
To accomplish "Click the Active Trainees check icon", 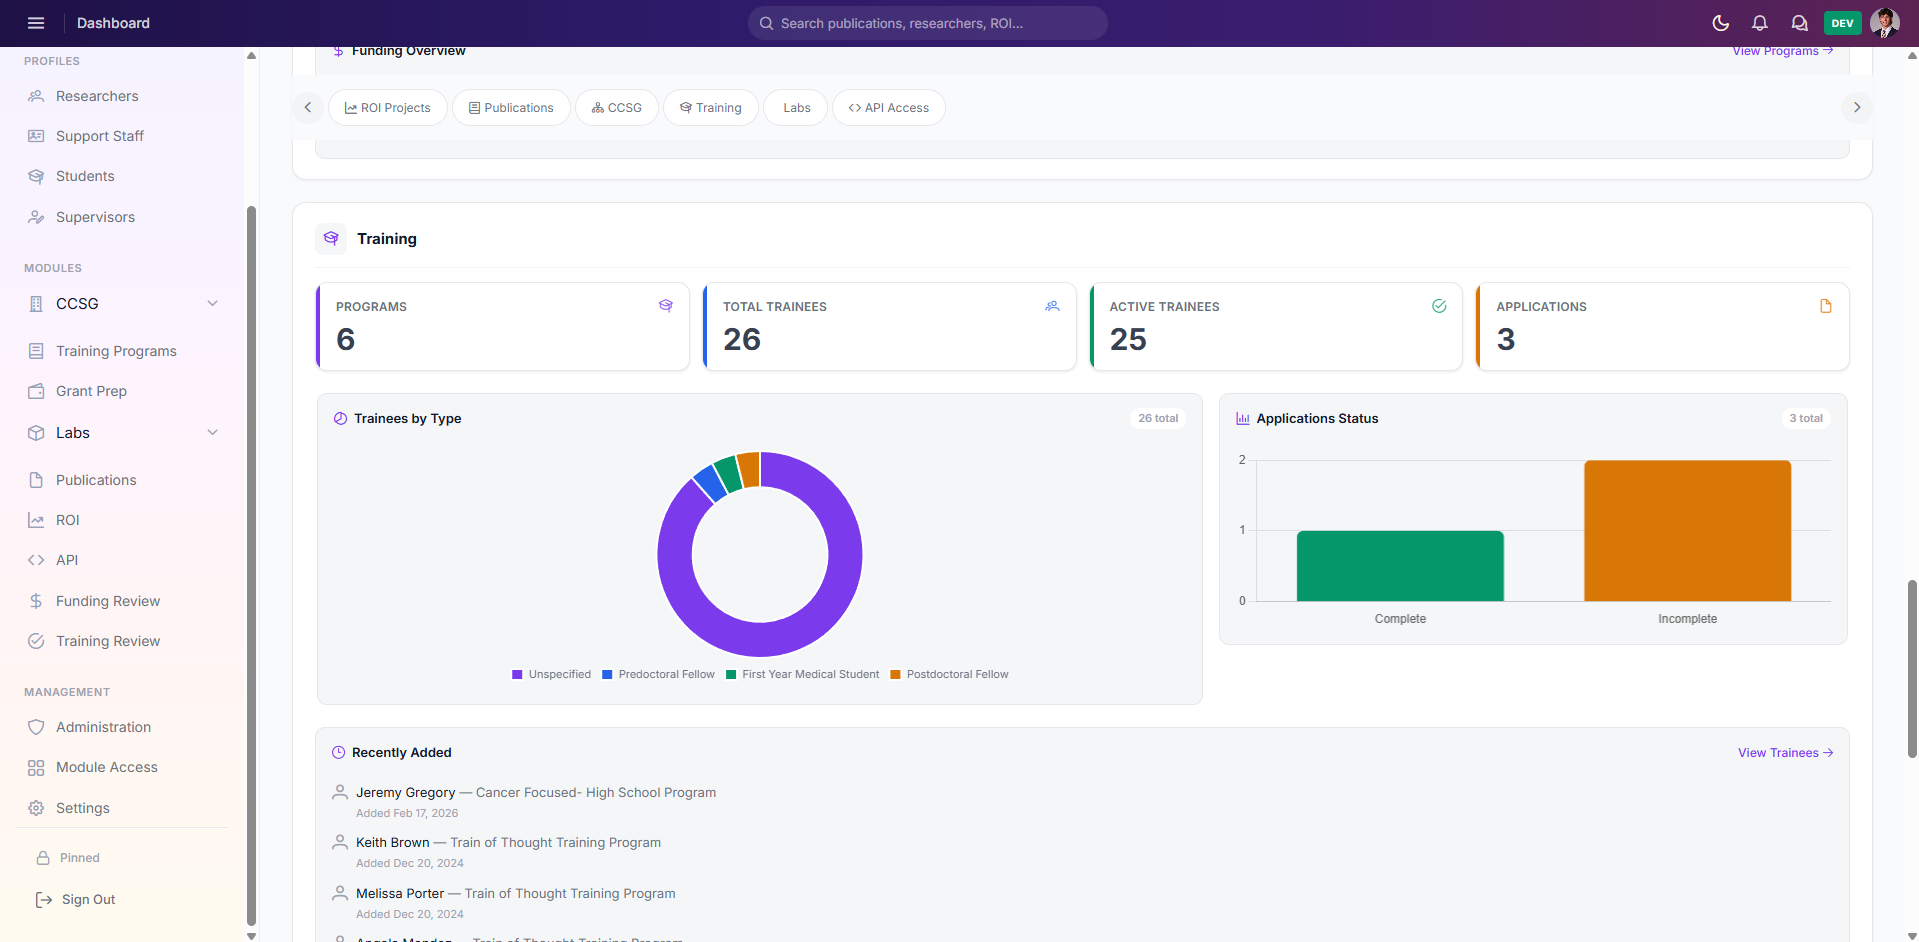I will coord(1439,306).
